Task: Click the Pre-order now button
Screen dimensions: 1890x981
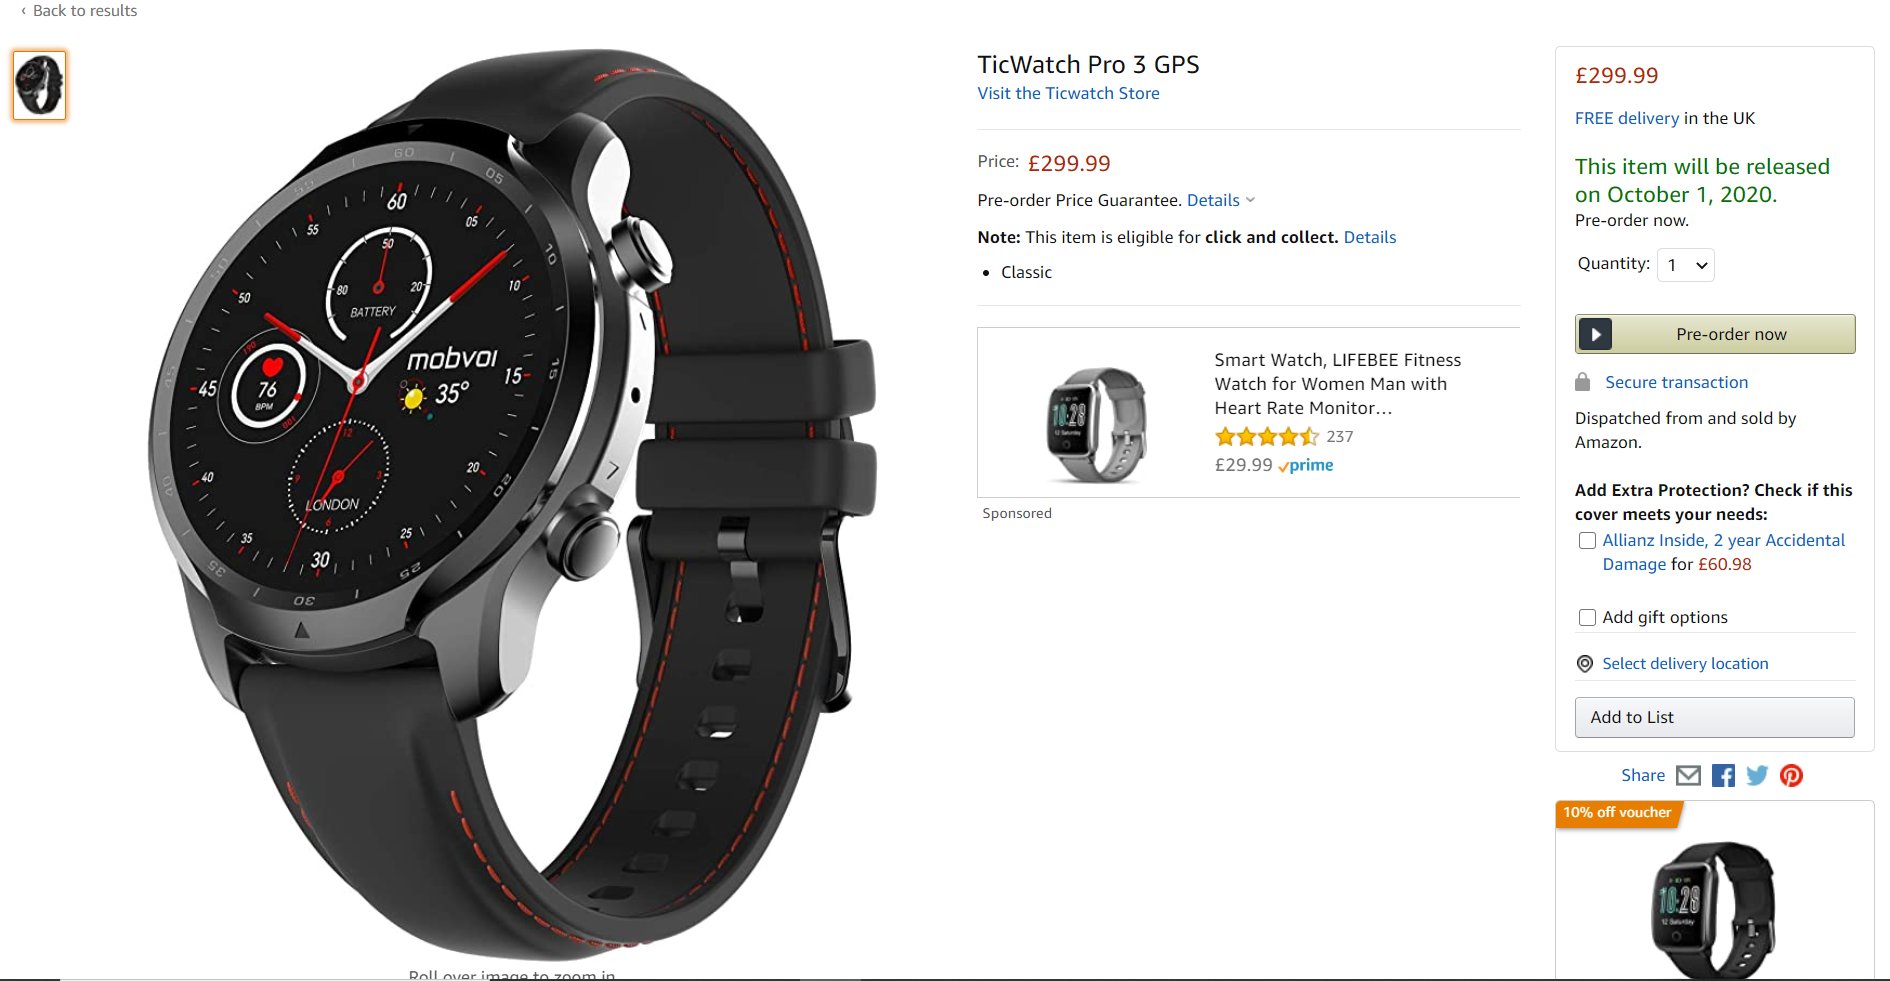Action: [x=1715, y=334]
